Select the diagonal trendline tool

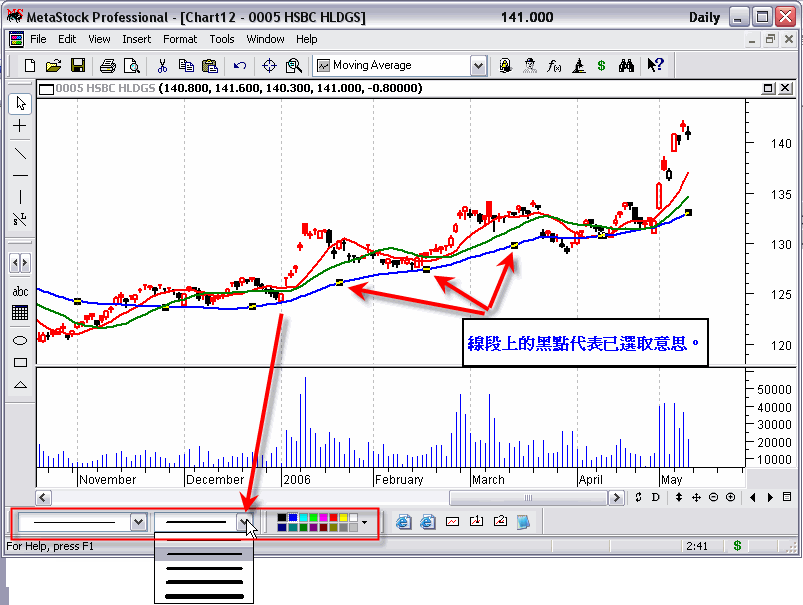(20, 153)
